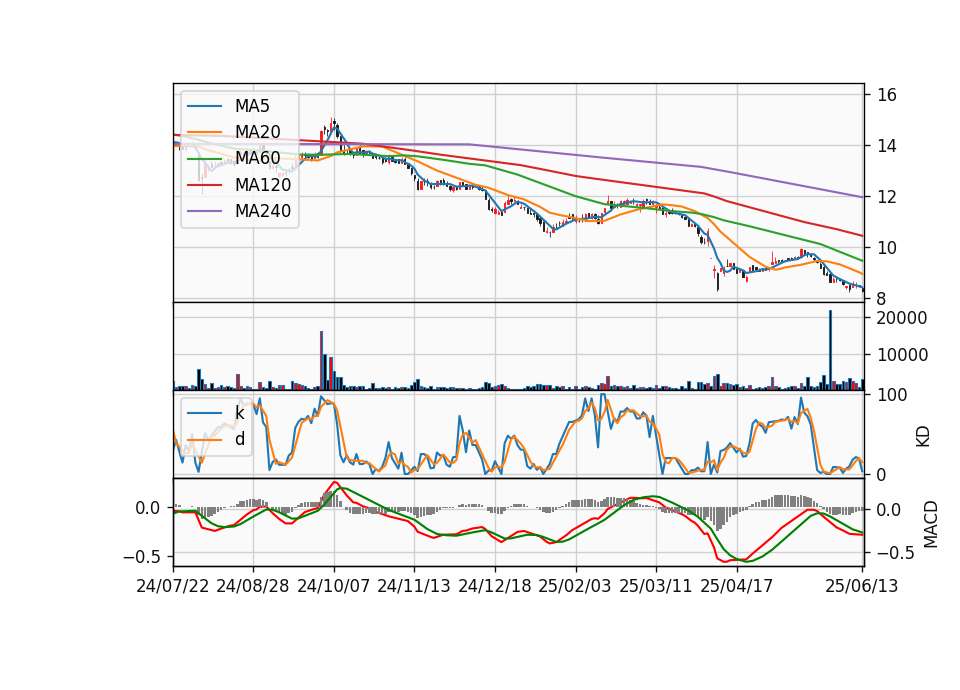The width and height of the screenshot is (960, 690).
Task: Click the MA240 legend label
Action: coord(263,211)
